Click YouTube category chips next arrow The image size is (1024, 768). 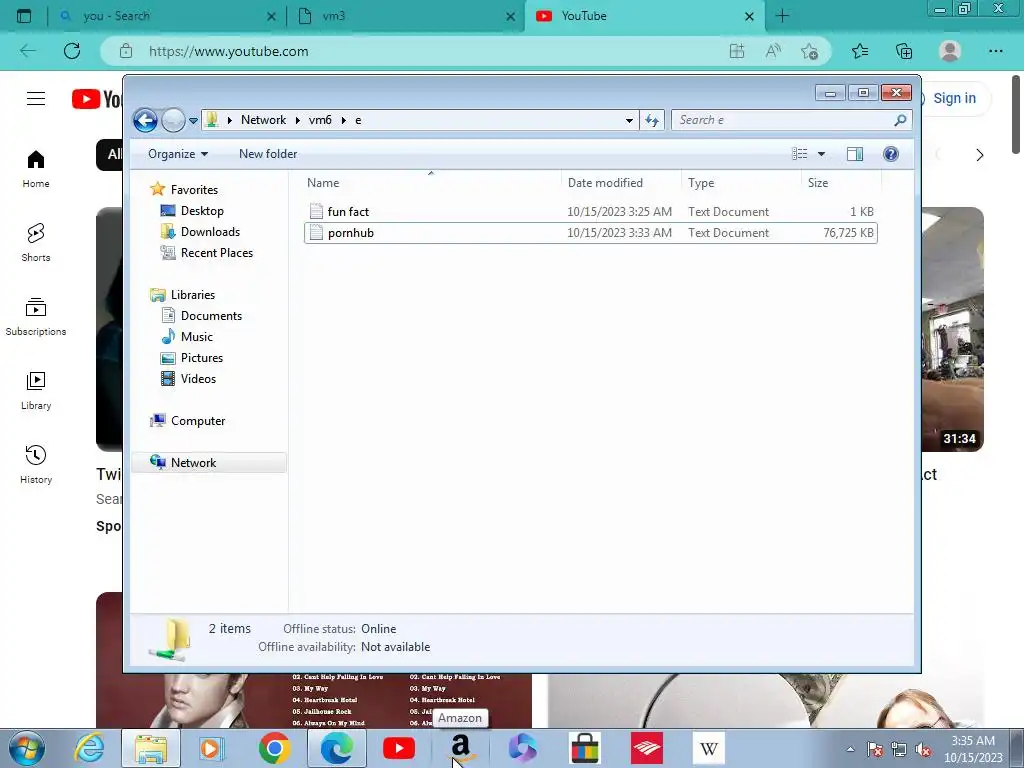pos(979,155)
